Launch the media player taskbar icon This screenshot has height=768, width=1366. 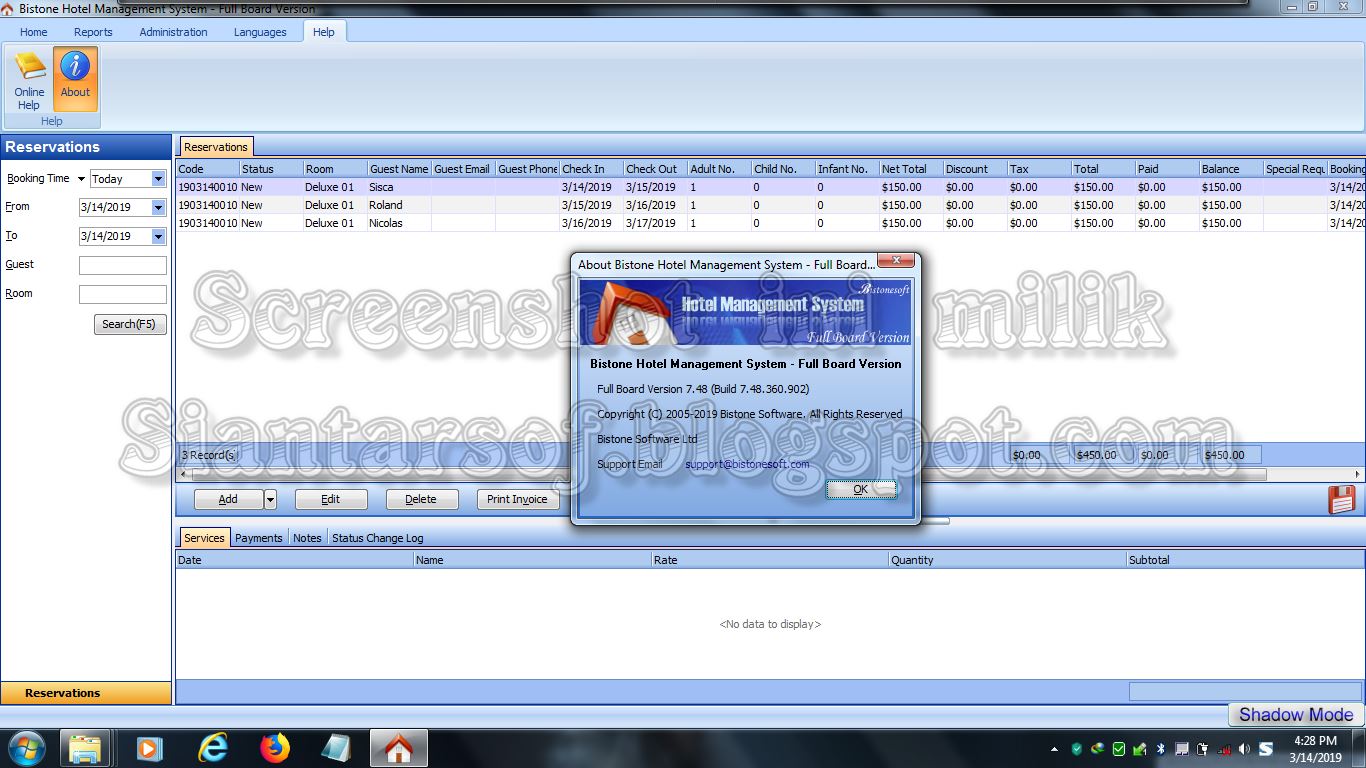point(149,748)
